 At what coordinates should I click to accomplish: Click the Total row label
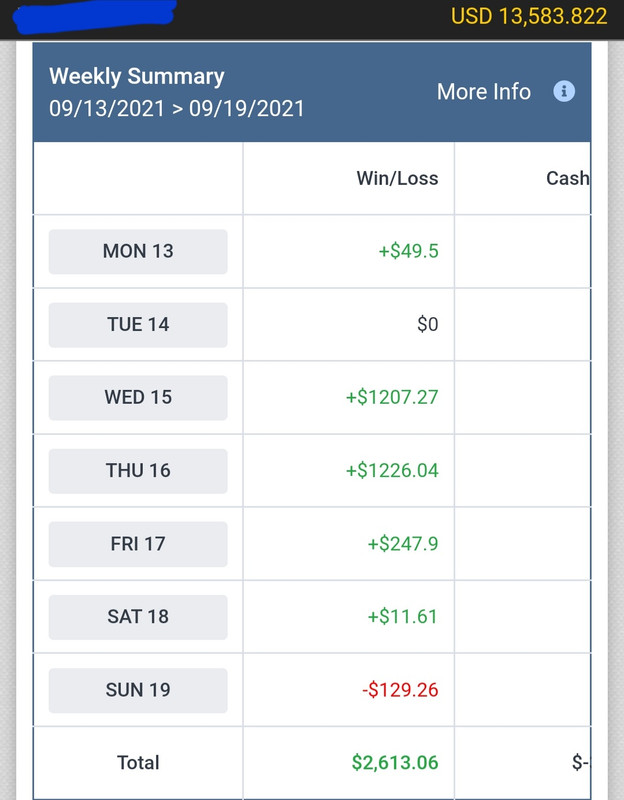138,763
